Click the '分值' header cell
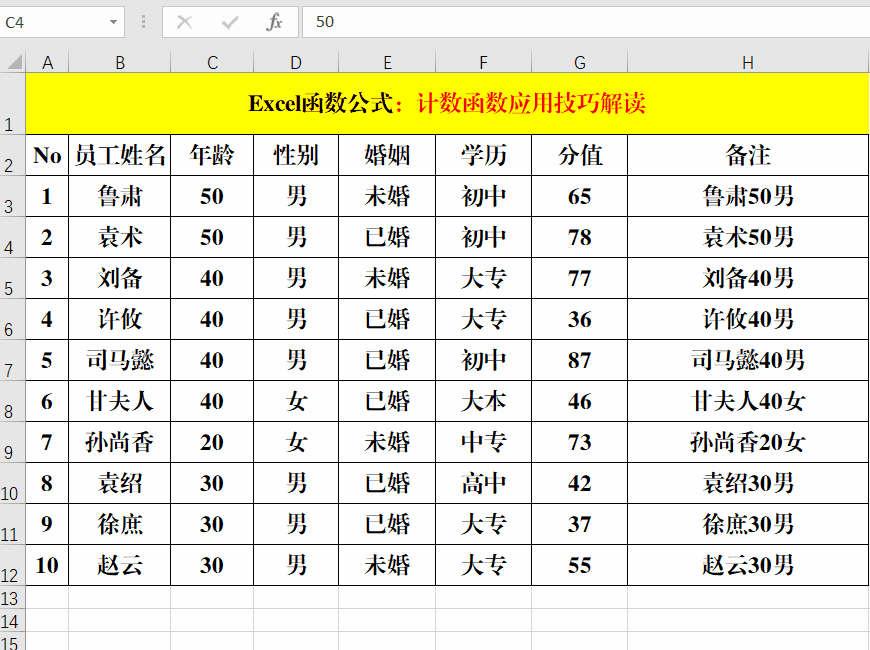 pos(580,155)
